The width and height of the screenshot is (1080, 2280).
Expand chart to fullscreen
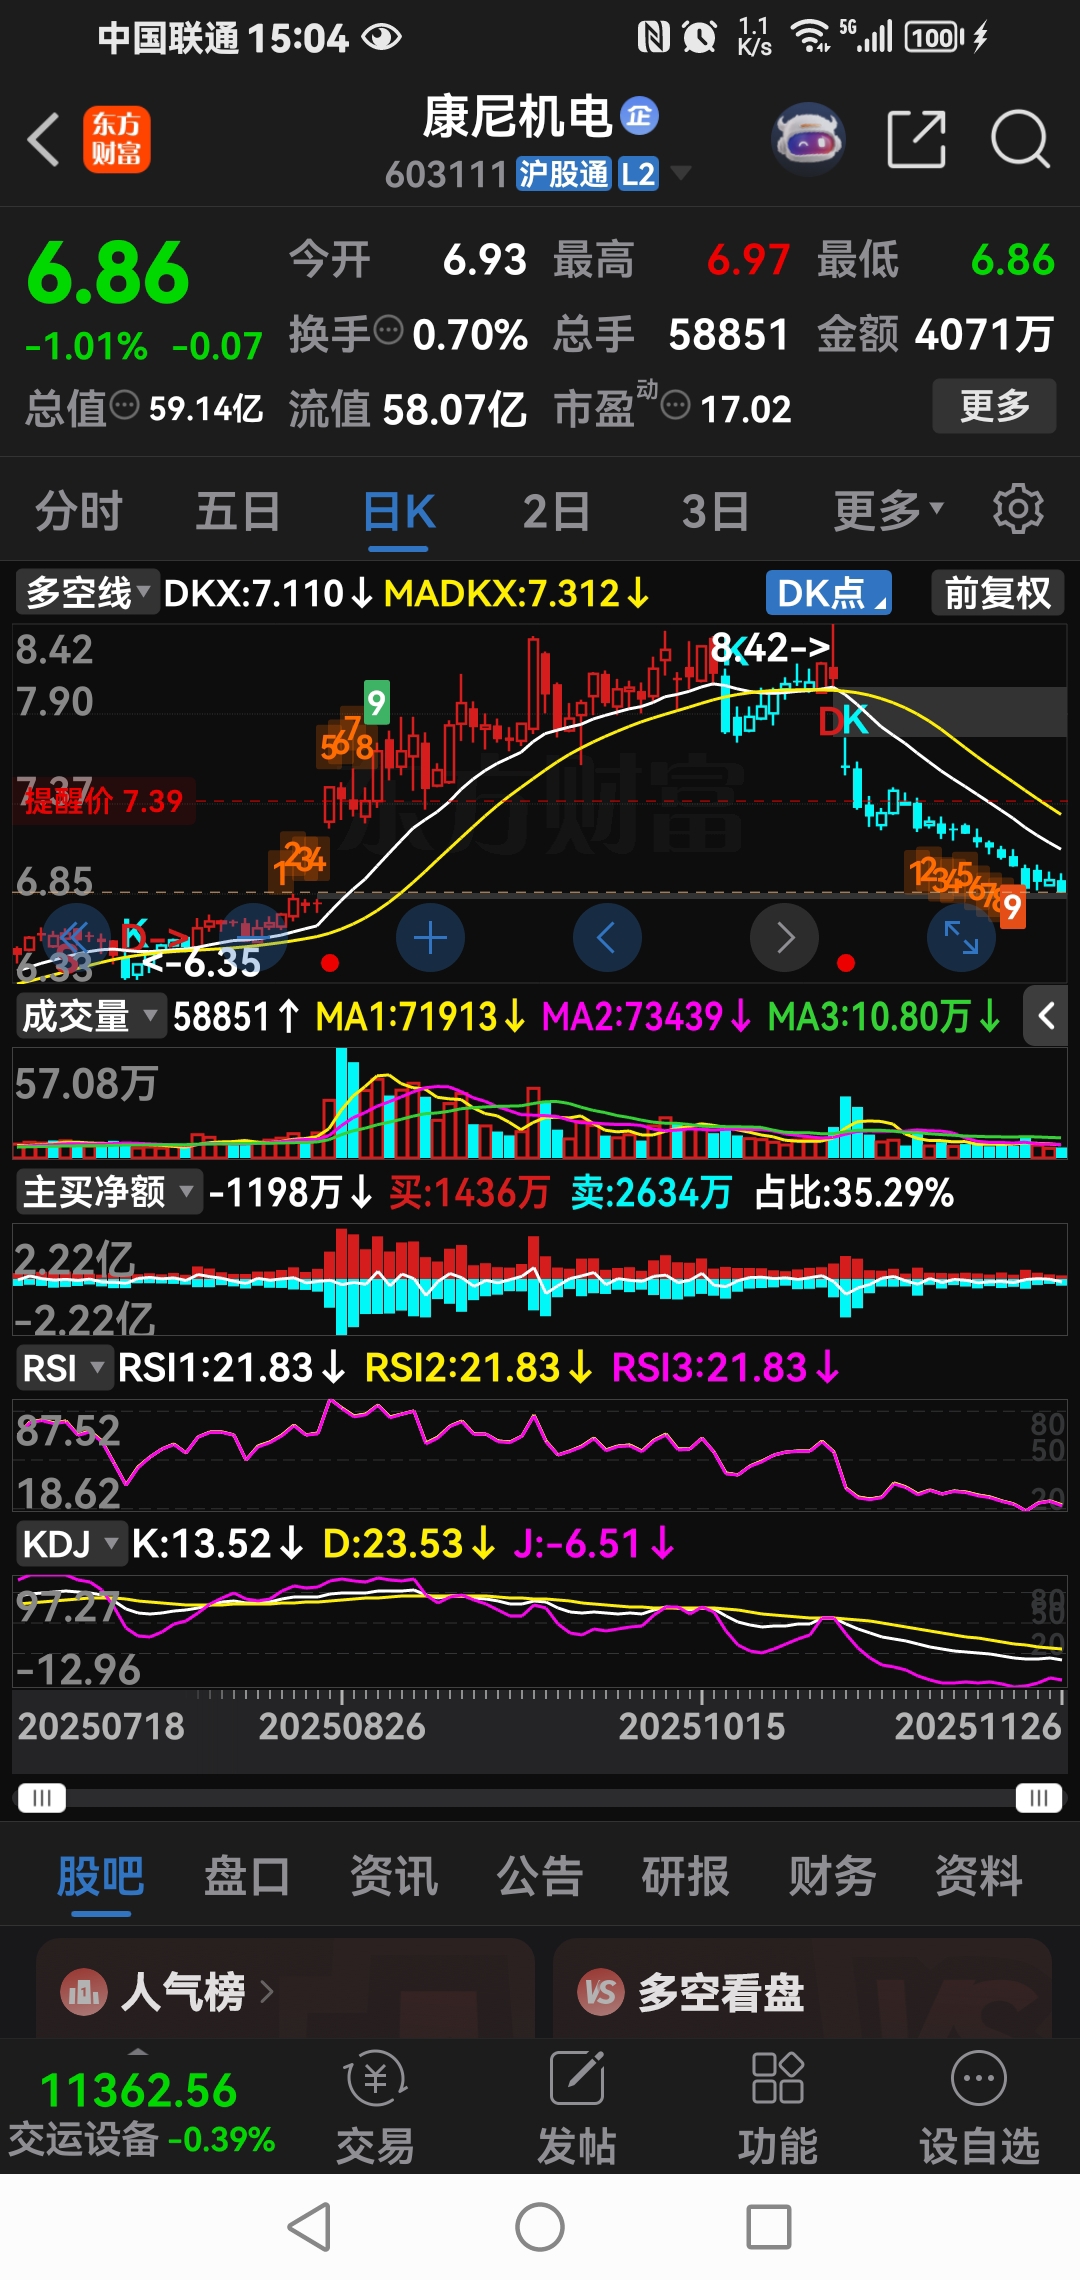pos(961,937)
